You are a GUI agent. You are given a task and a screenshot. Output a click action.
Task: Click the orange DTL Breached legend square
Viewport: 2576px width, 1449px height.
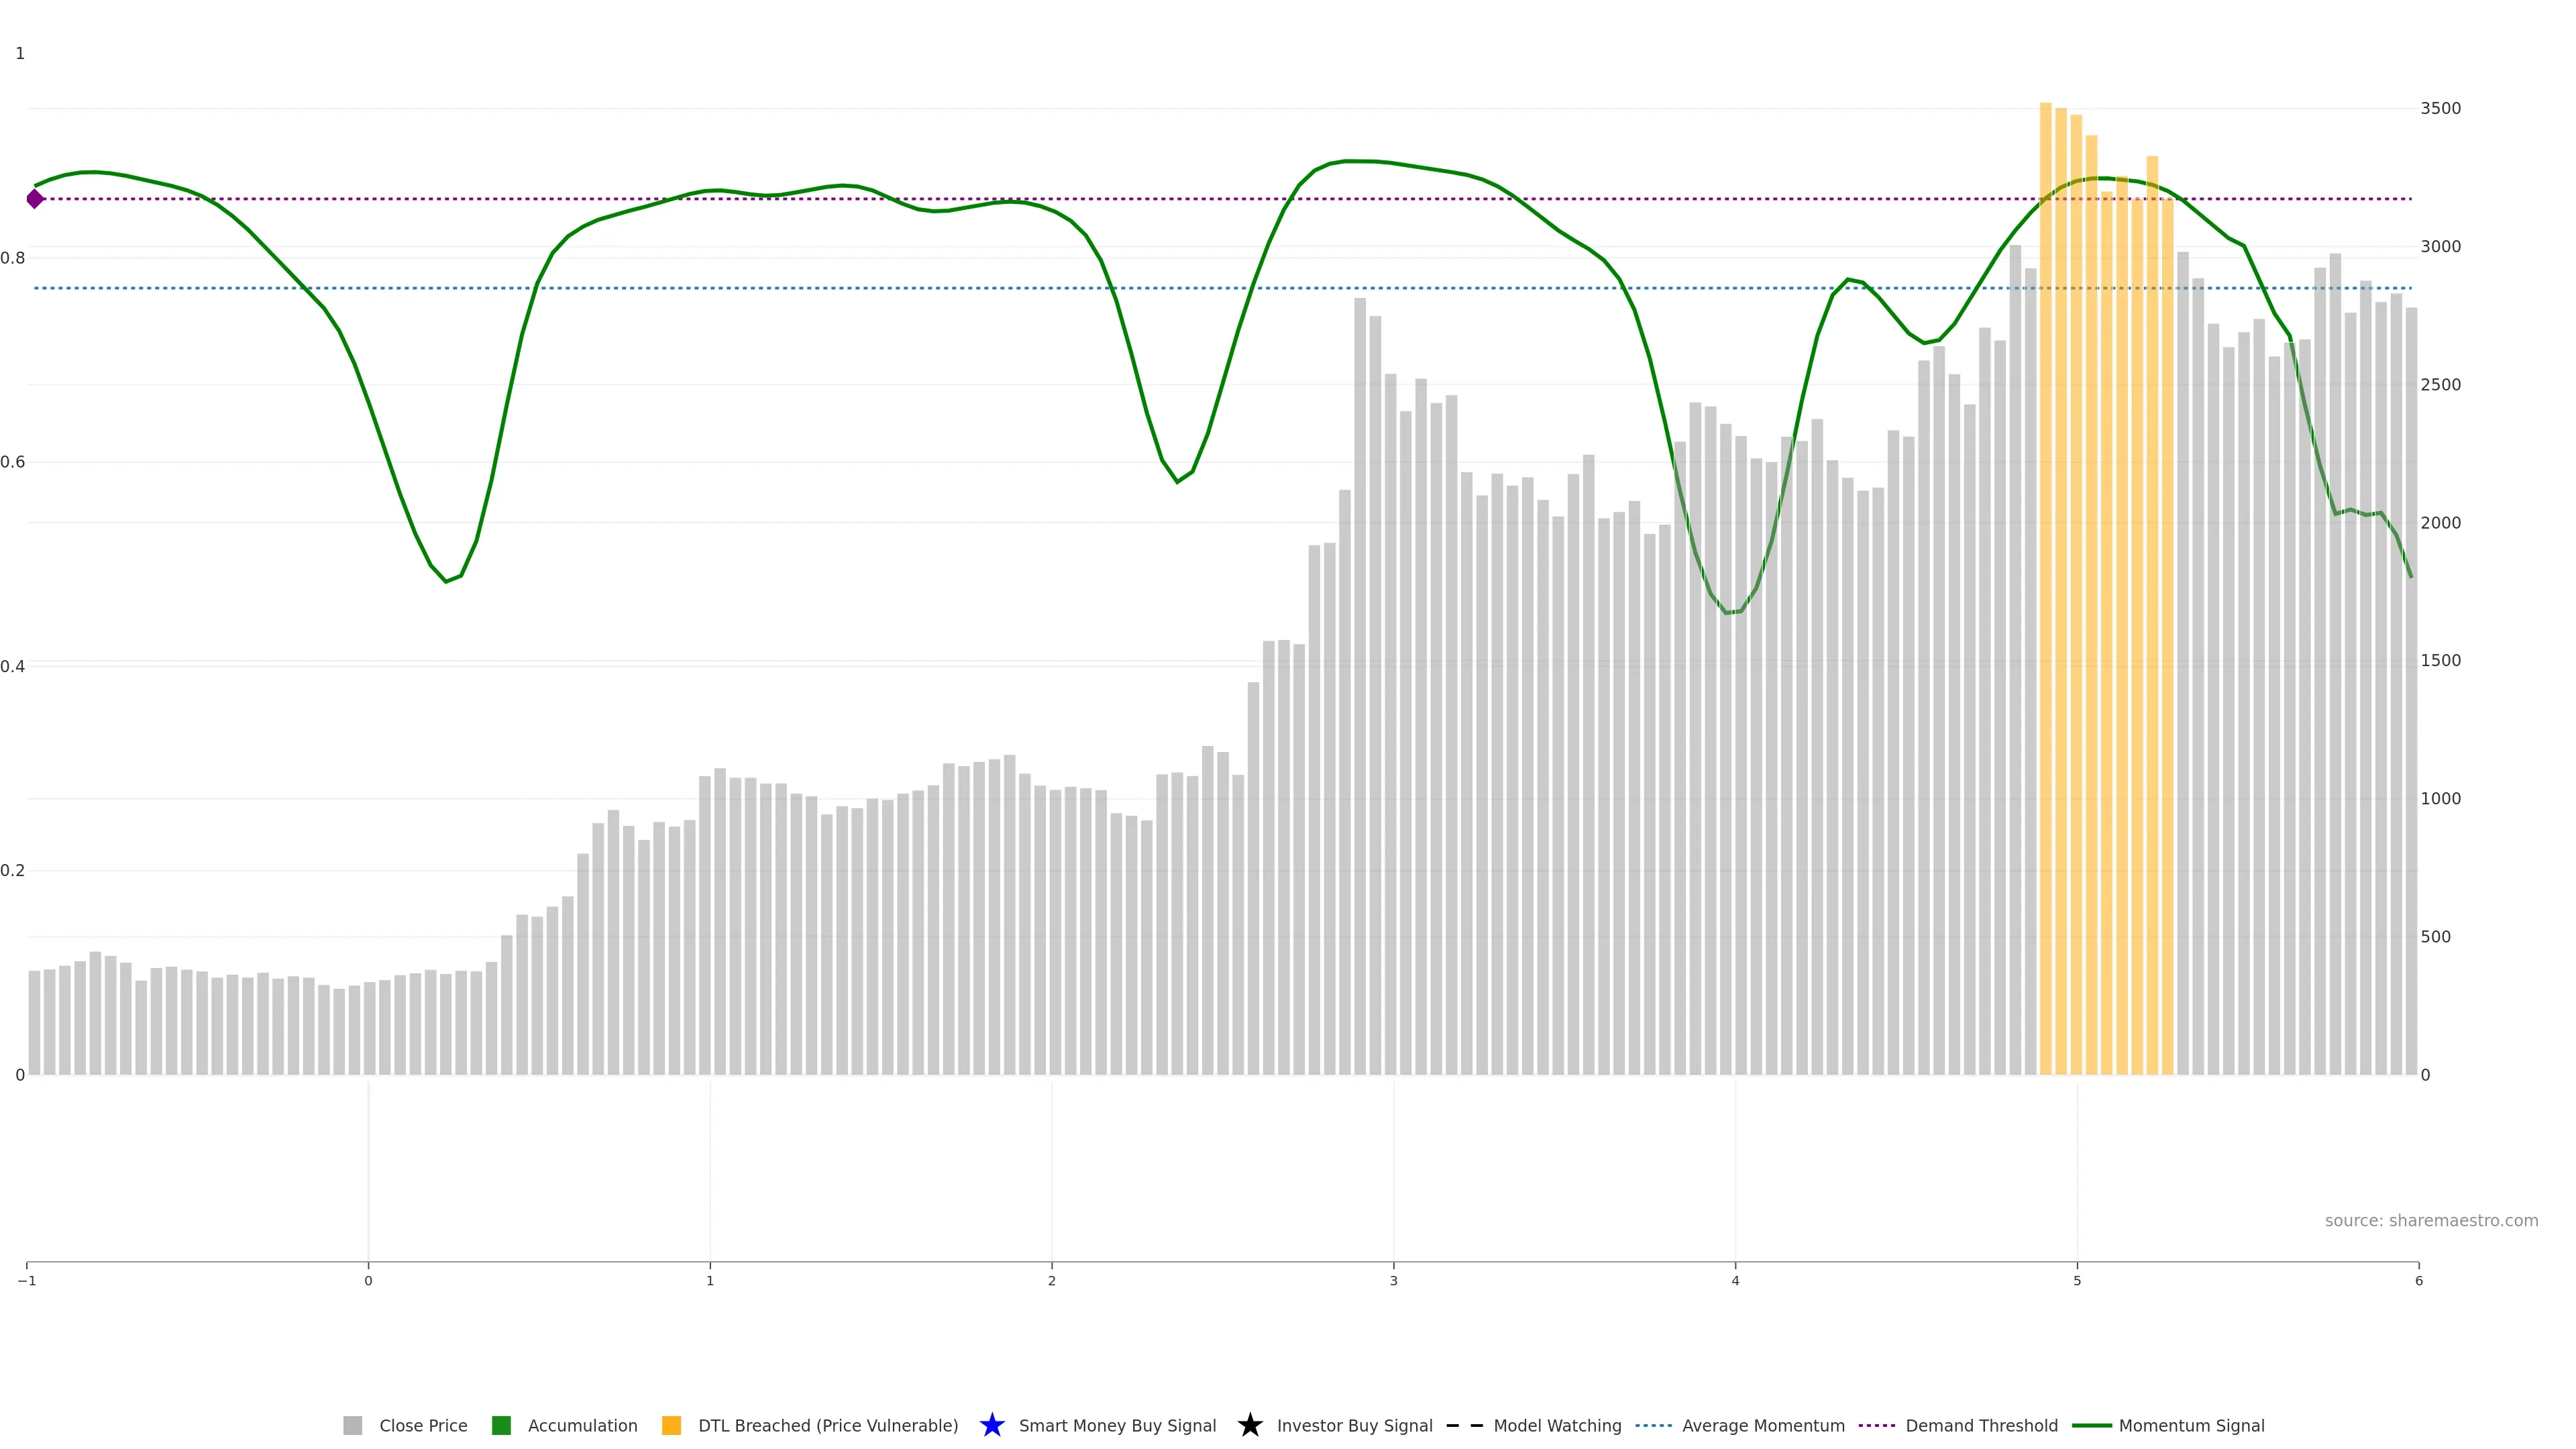671,1425
